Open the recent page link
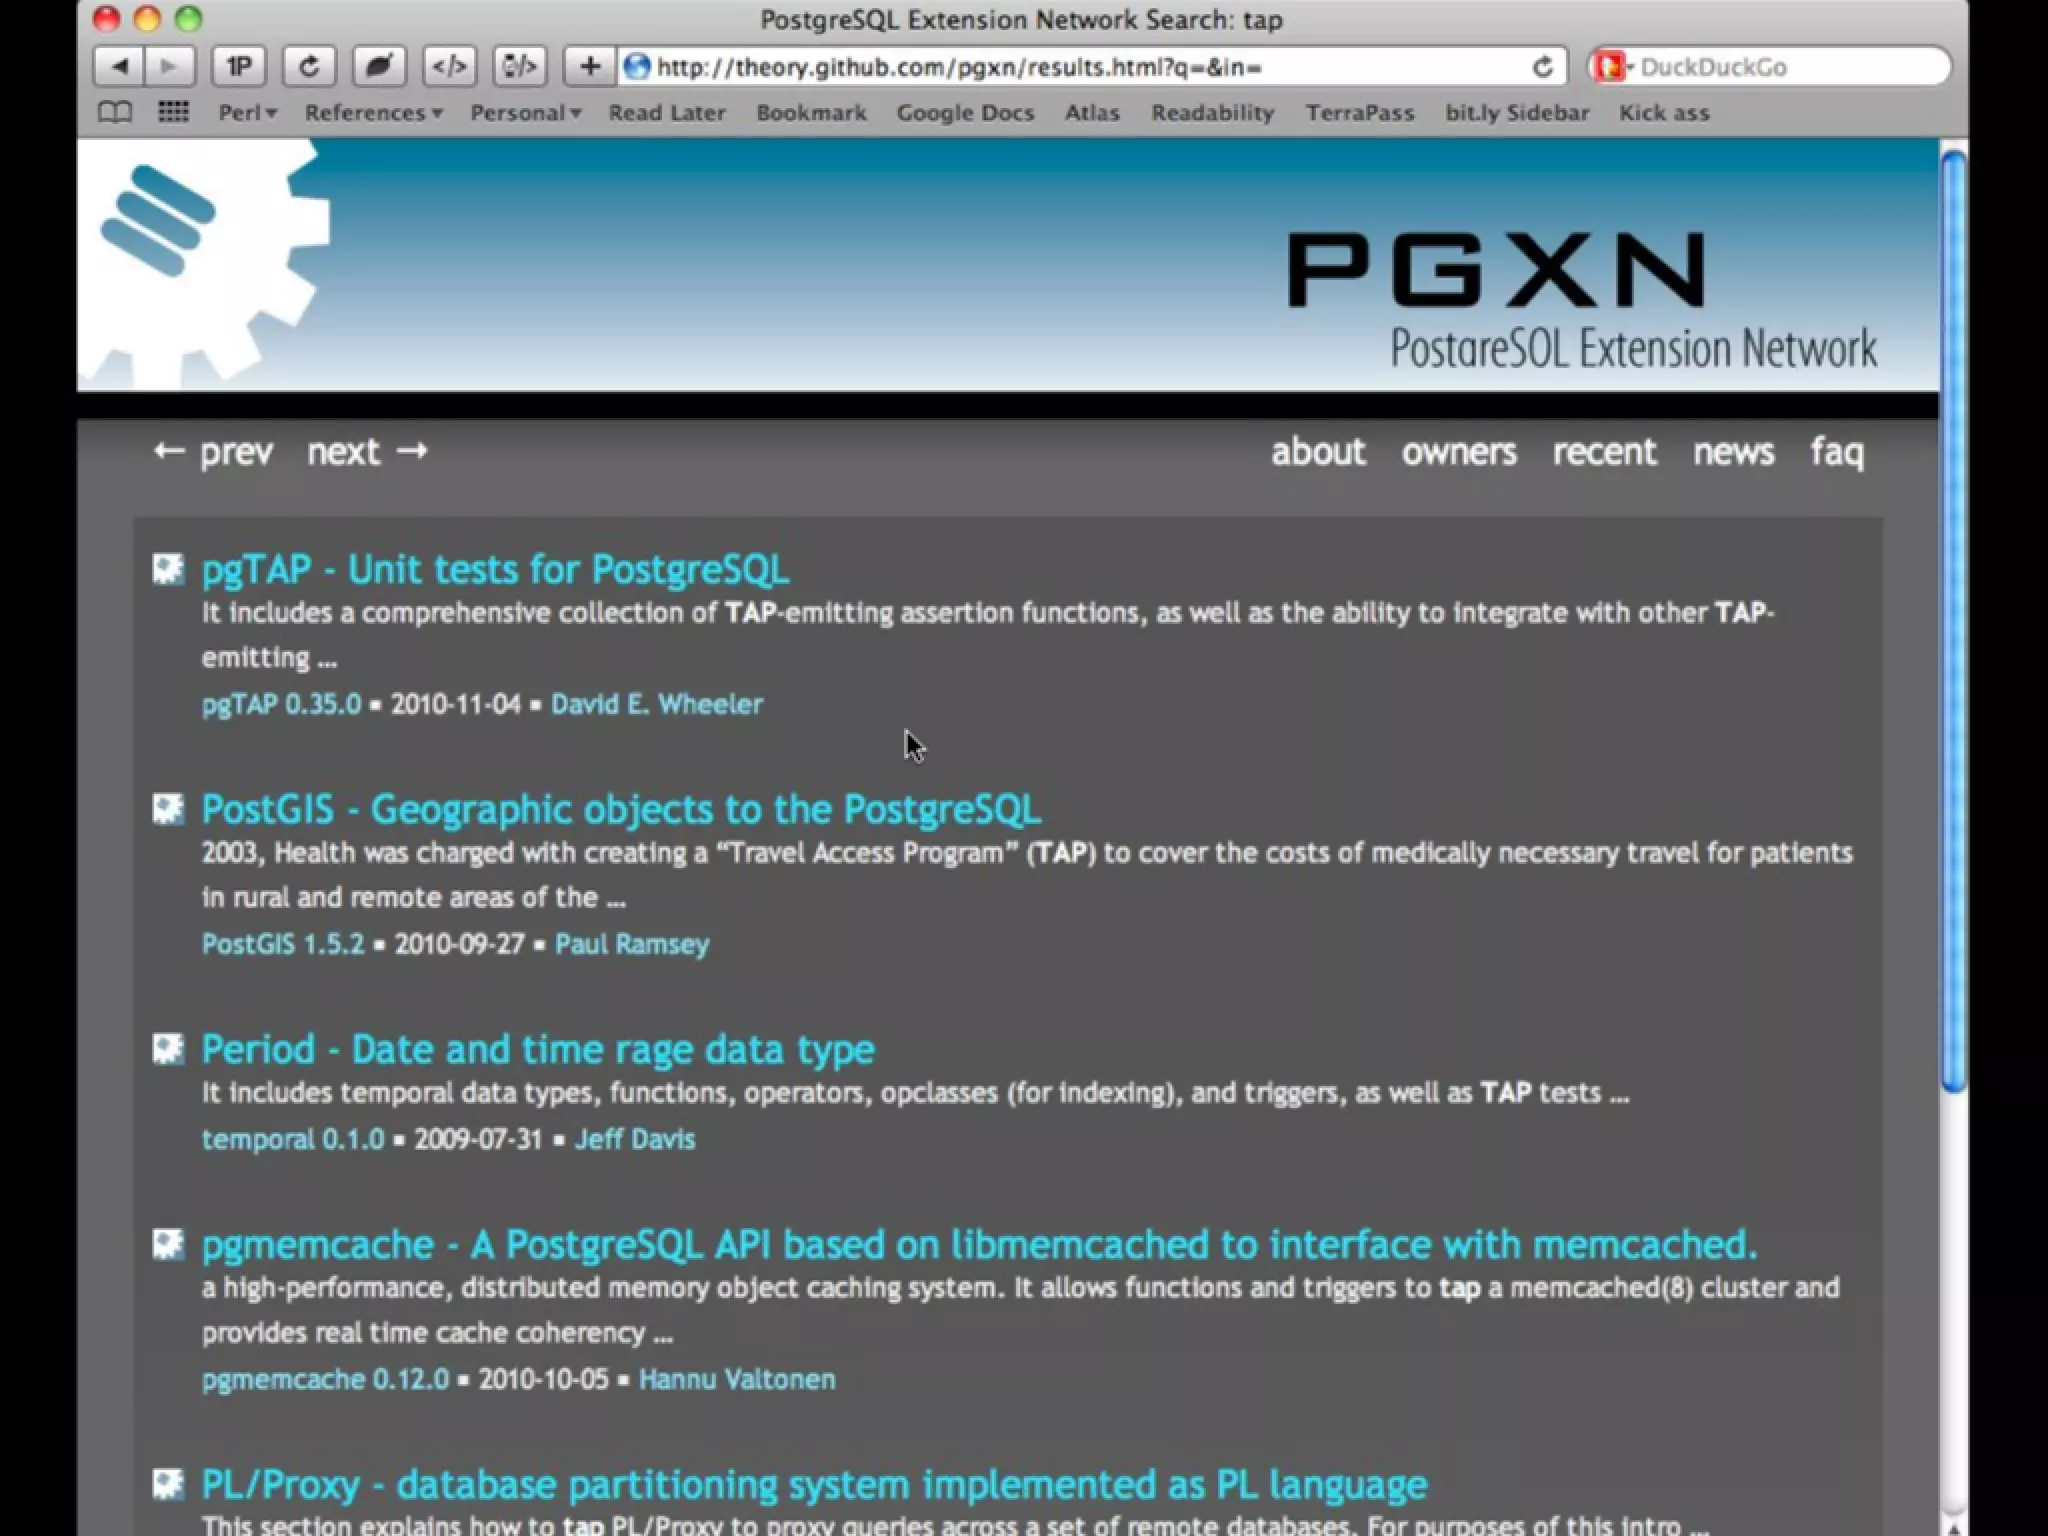Image resolution: width=2048 pixels, height=1536 pixels. [1604, 452]
